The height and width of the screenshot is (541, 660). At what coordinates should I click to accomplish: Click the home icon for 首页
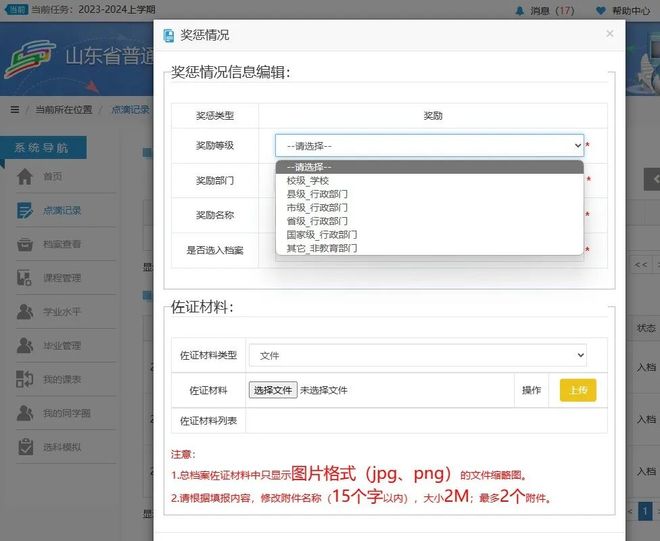(25, 176)
